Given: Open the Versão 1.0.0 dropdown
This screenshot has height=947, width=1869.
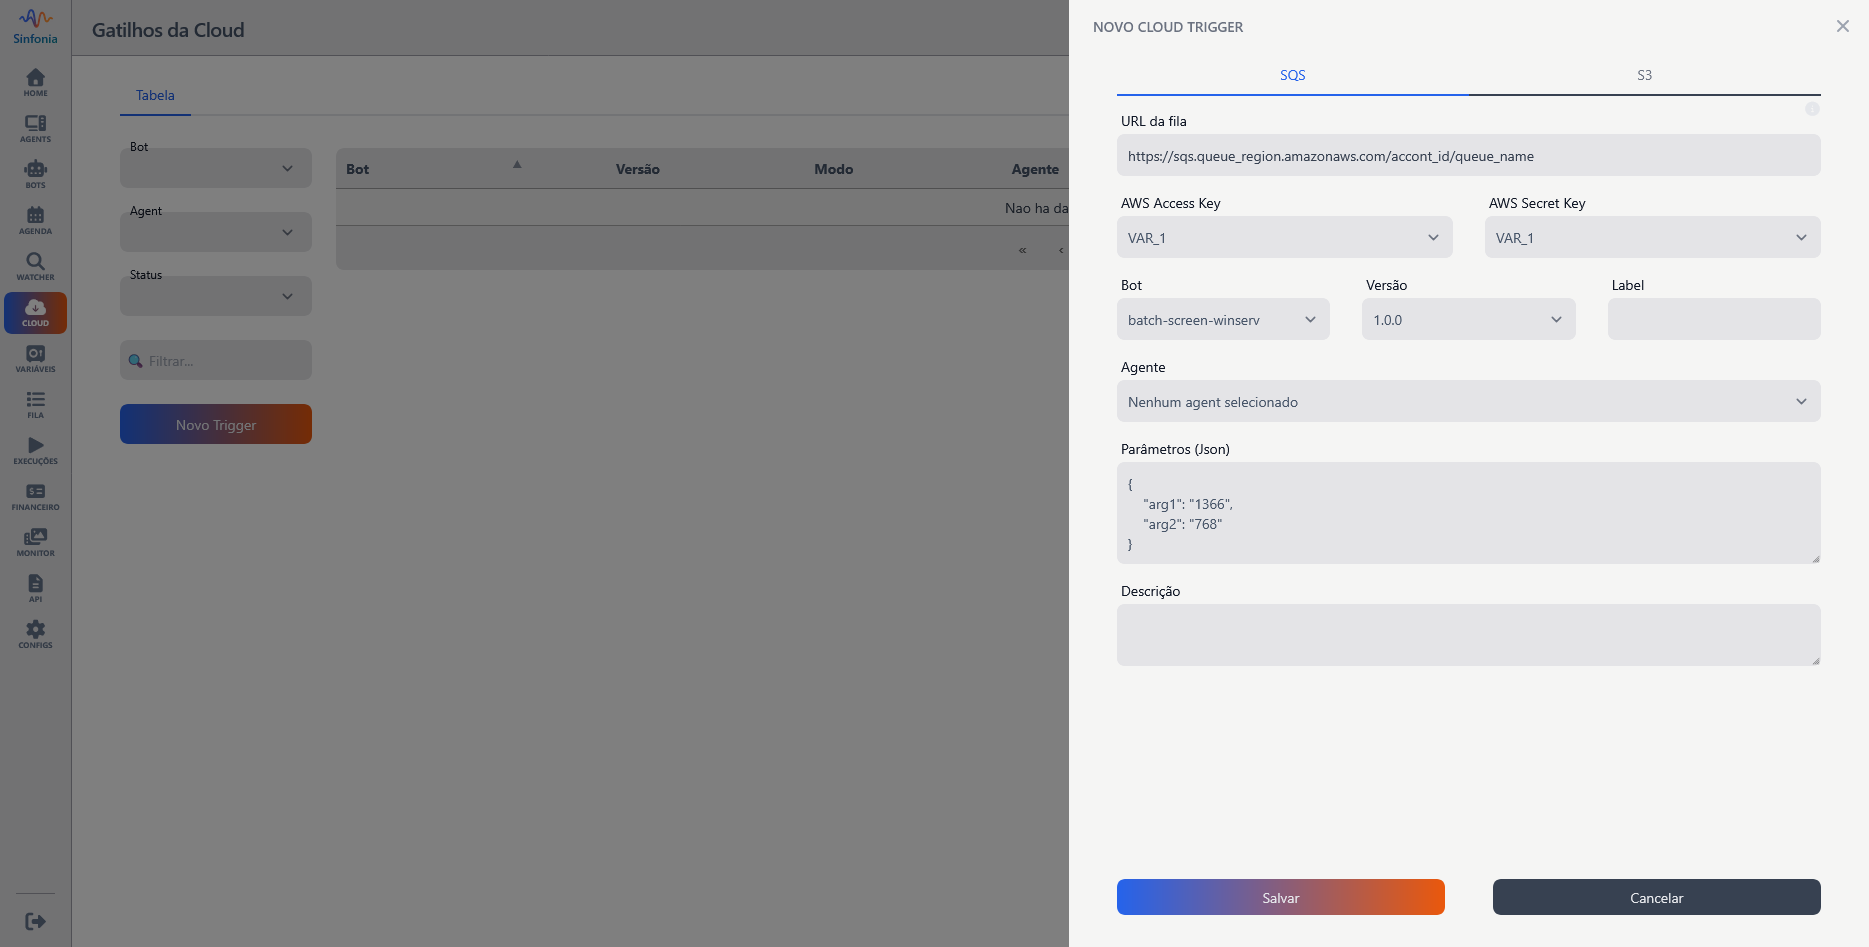Looking at the screenshot, I should tap(1468, 320).
